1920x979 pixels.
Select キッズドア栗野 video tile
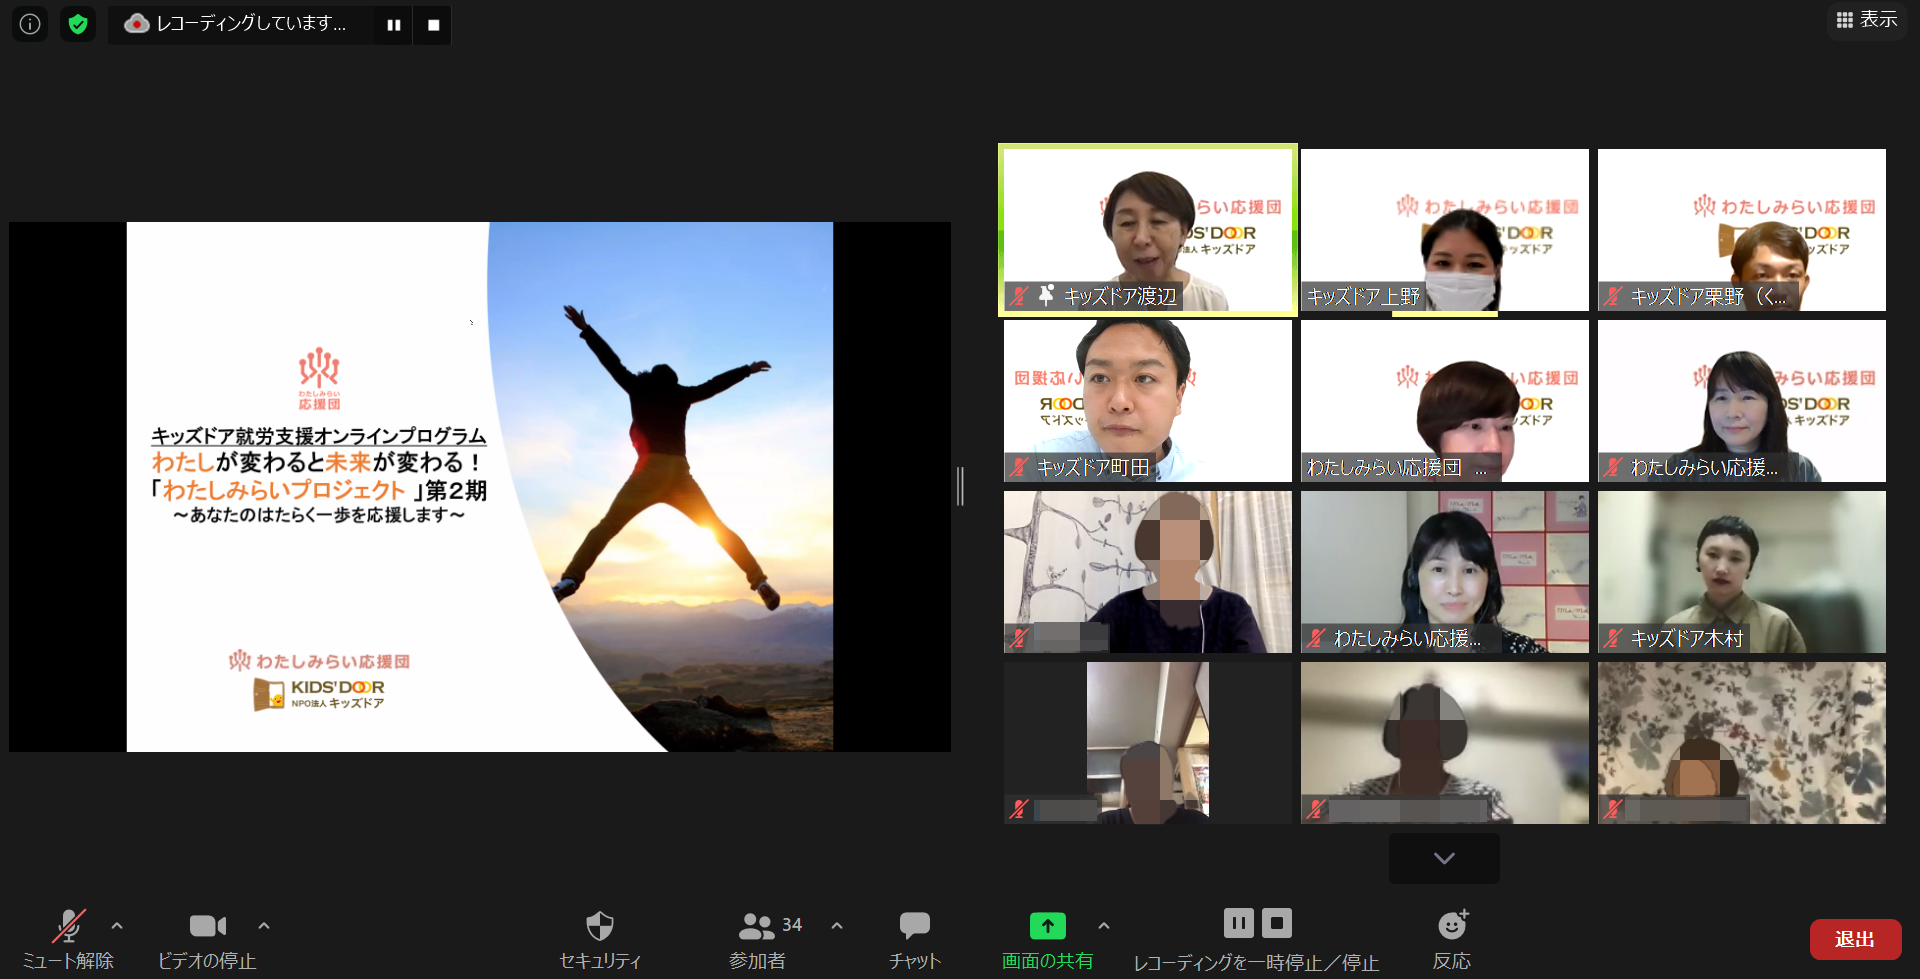click(x=1742, y=230)
